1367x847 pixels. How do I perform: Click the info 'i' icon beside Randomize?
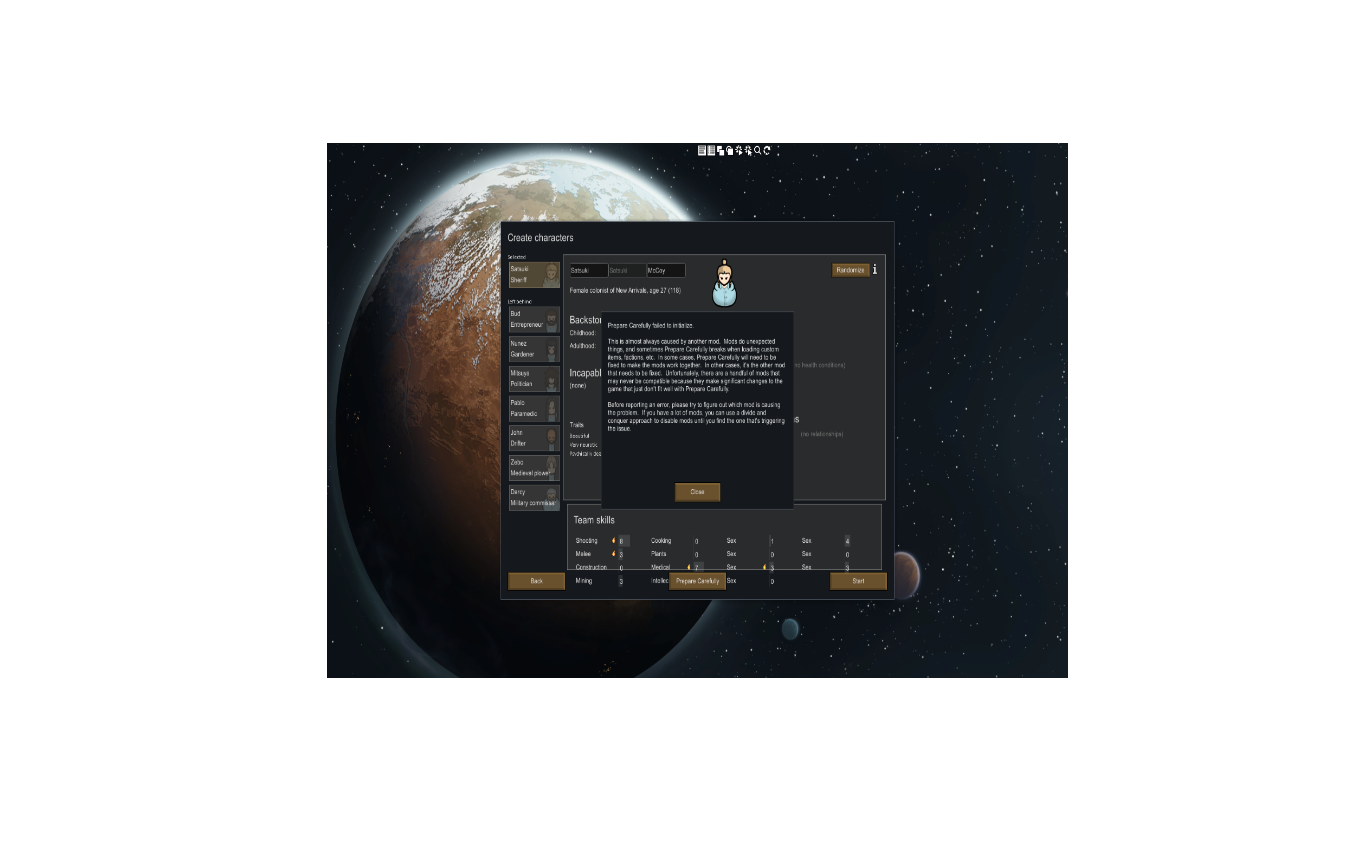875,269
